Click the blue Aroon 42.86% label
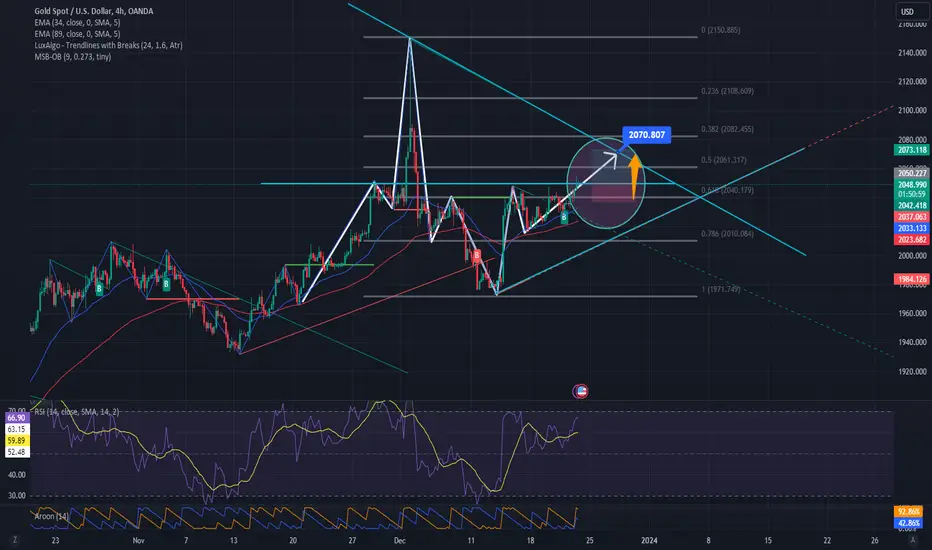Screen dimensions: 932x550 pyautogui.click(x=908, y=523)
